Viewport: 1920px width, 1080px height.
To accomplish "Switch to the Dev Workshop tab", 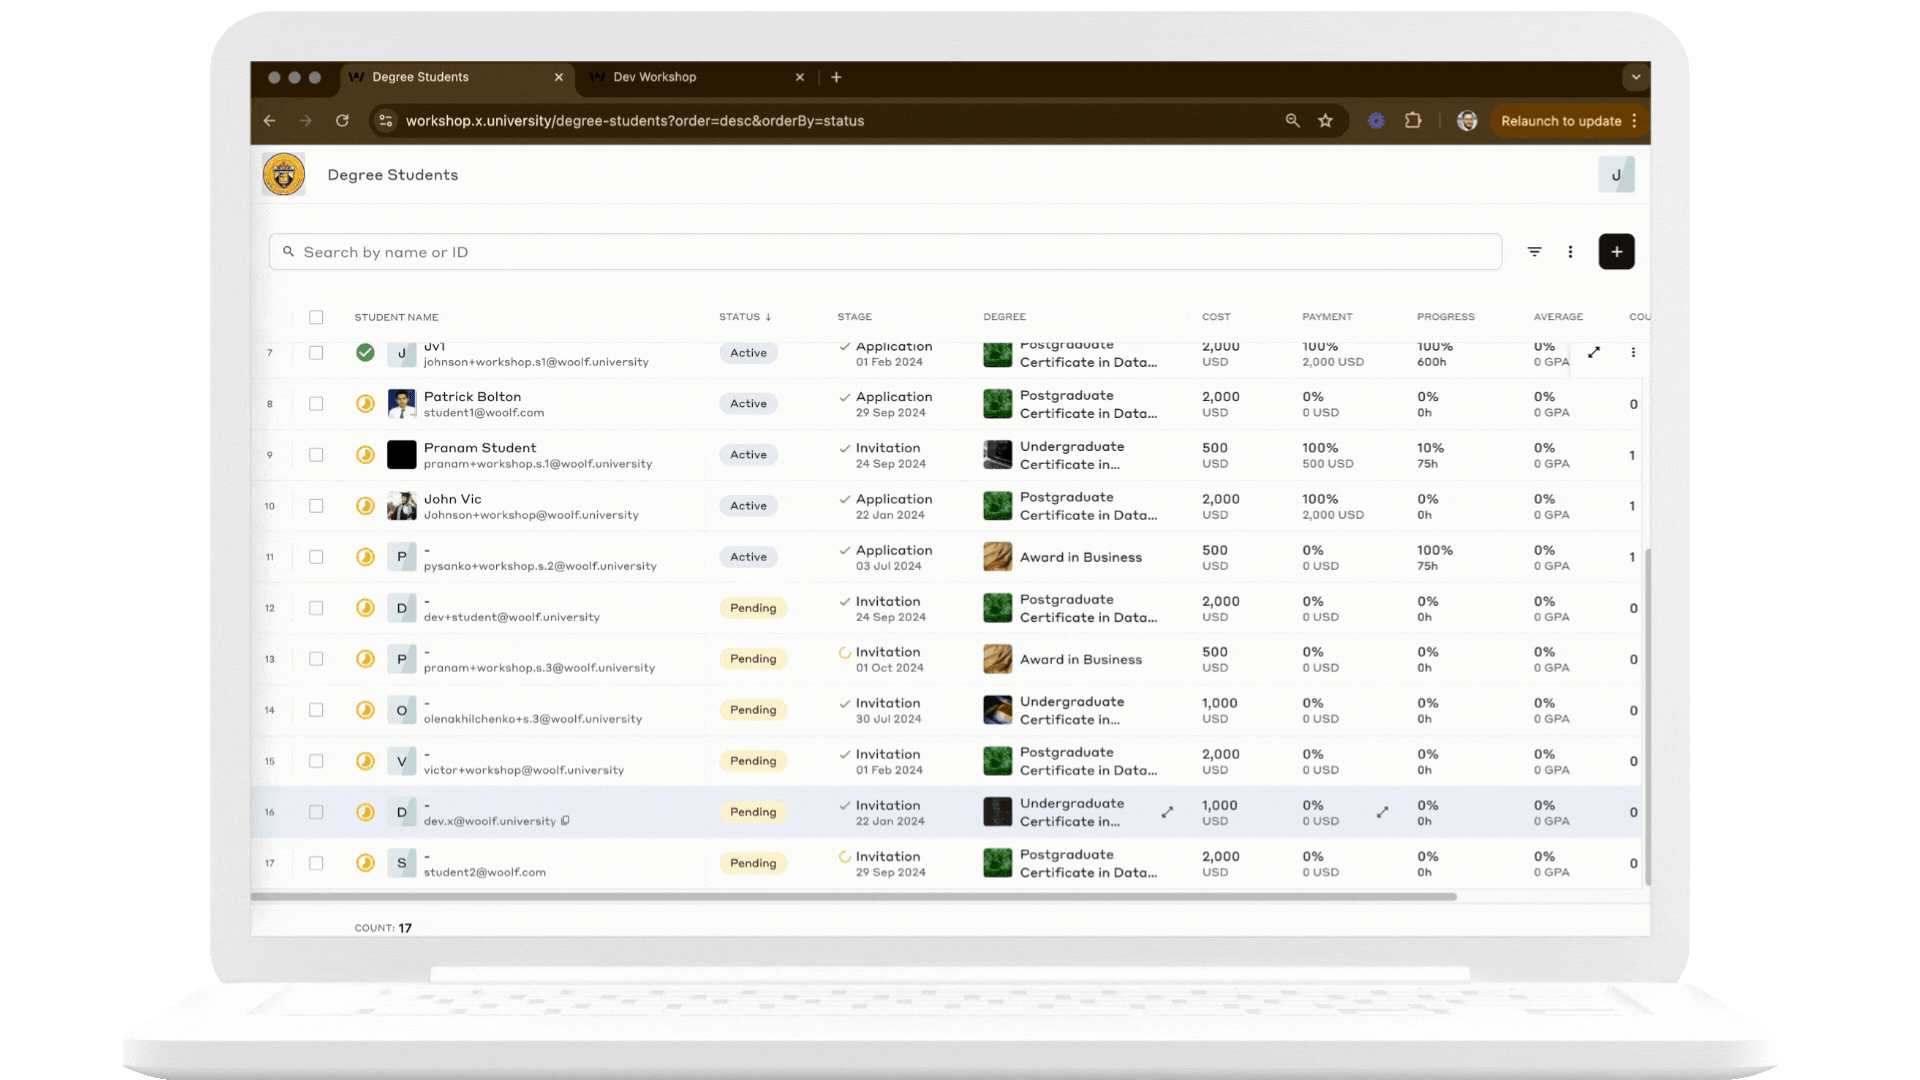I will [x=655, y=77].
